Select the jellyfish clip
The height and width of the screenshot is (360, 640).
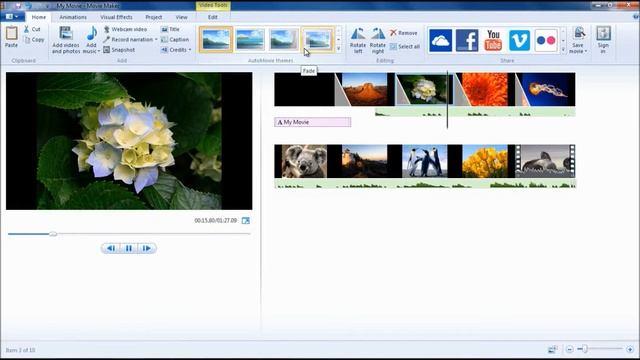pos(545,89)
